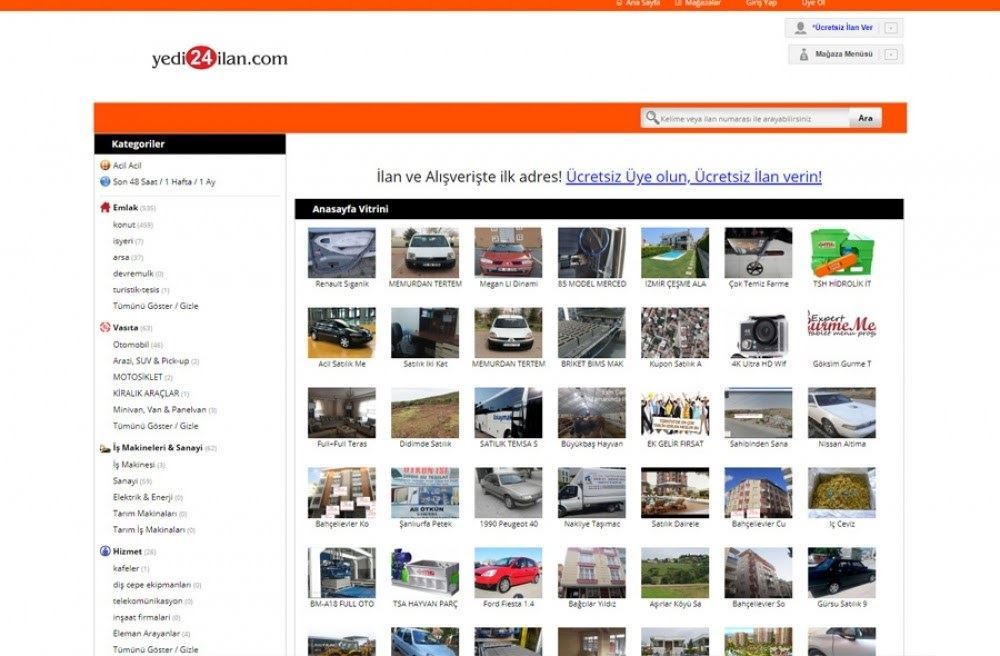This screenshot has height=656, width=1000.
Task: Open the BRİKET BİMS MAK listing thumbnail
Action: coord(592,333)
